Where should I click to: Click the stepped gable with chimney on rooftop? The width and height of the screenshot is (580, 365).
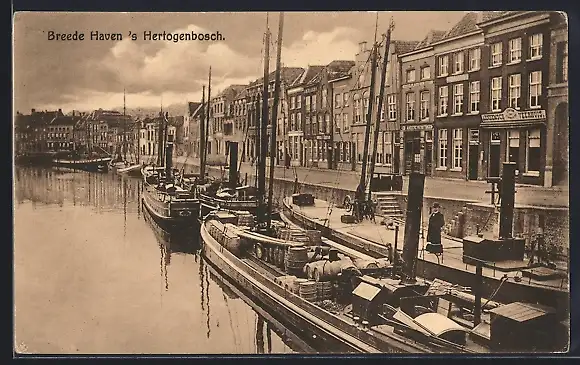(362, 55)
